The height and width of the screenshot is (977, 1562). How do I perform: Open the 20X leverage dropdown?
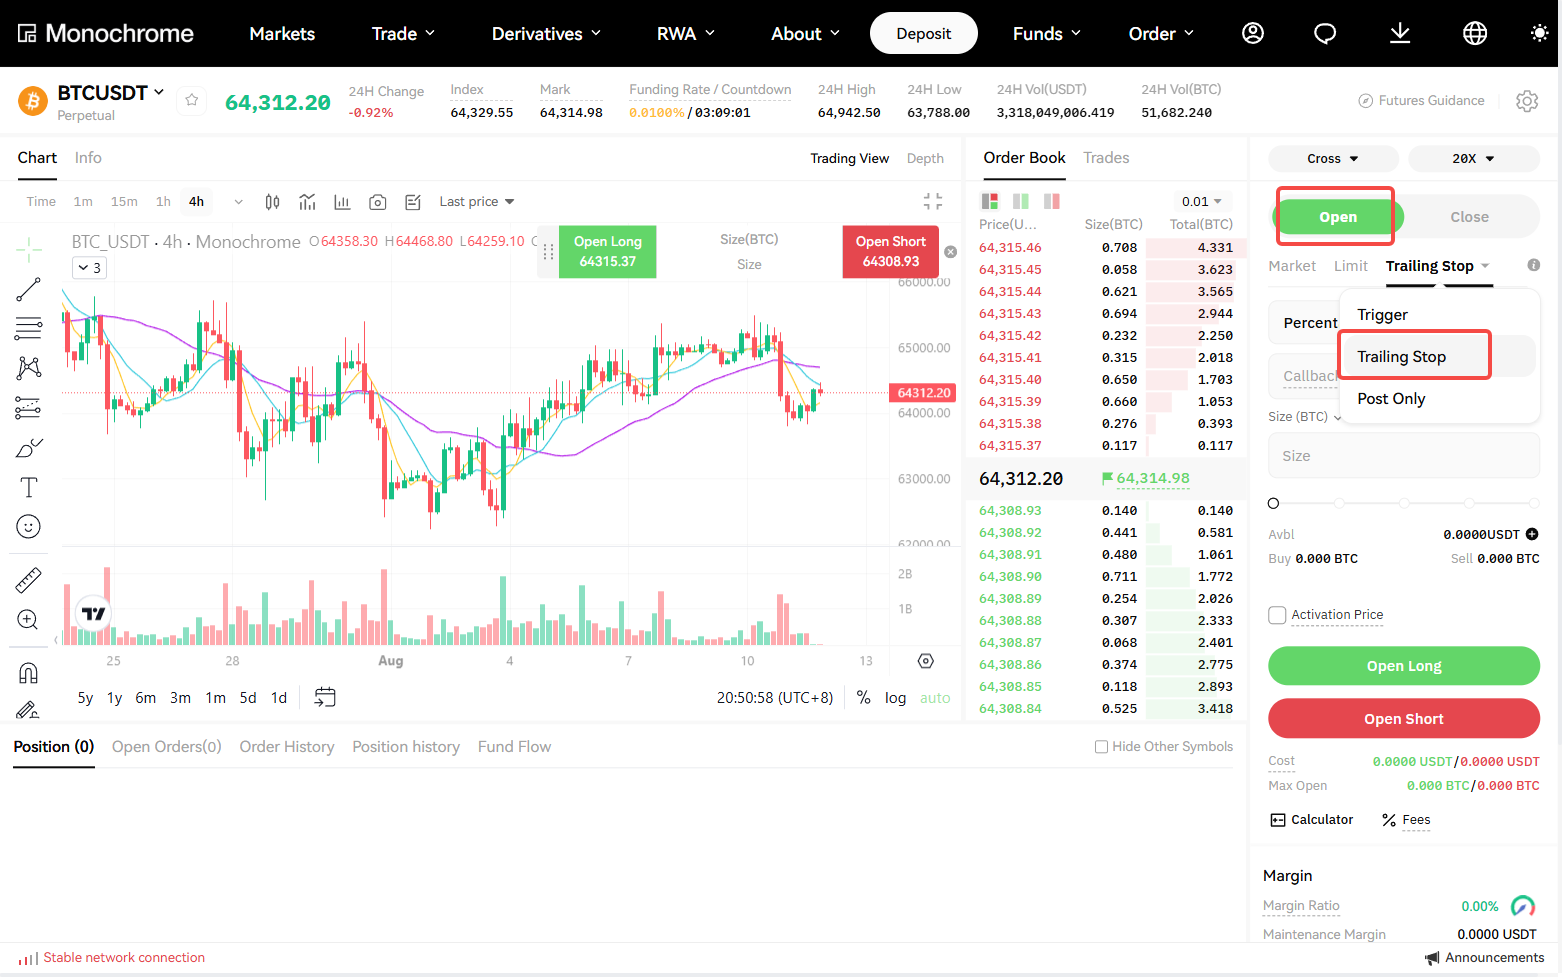point(1474,159)
